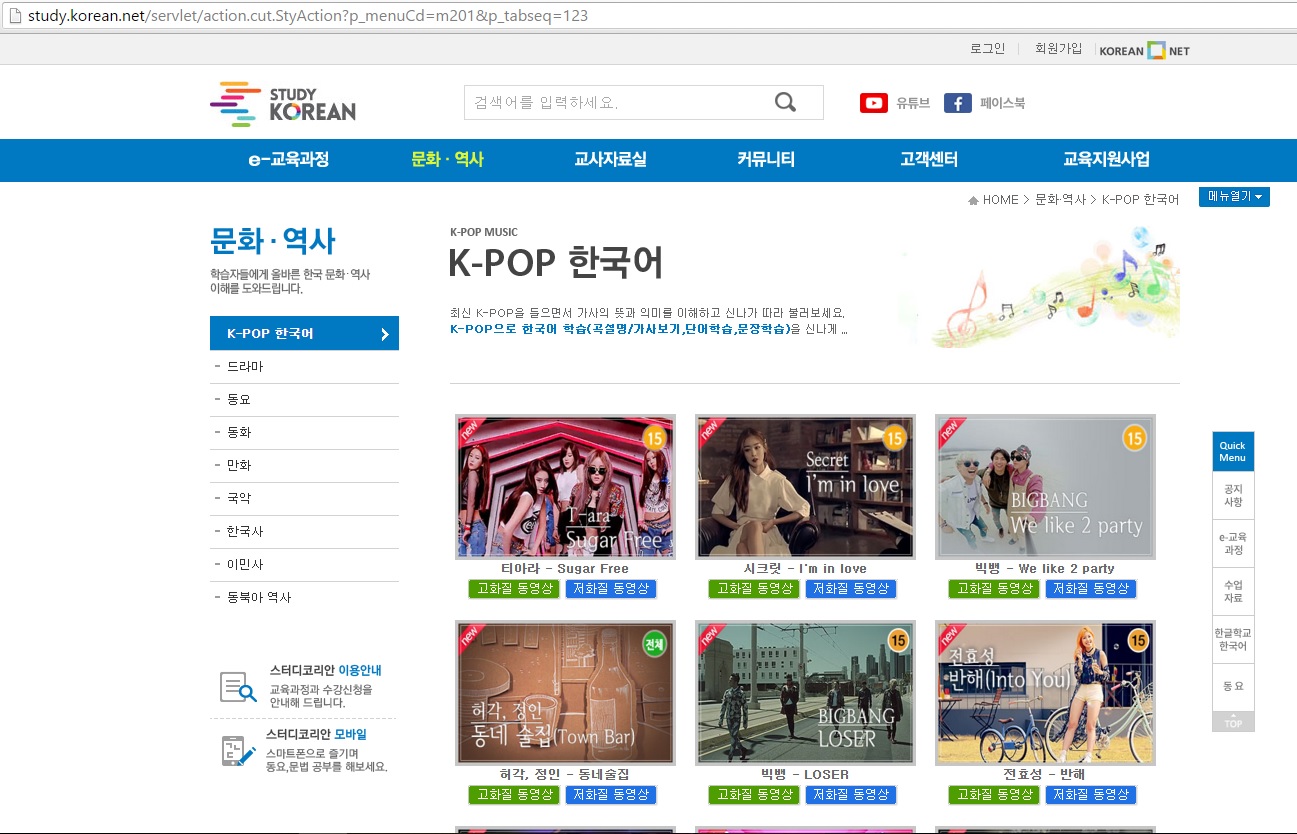This screenshot has height=834, width=1297.
Task: Open the 교사자료실 menu
Action: coord(610,159)
